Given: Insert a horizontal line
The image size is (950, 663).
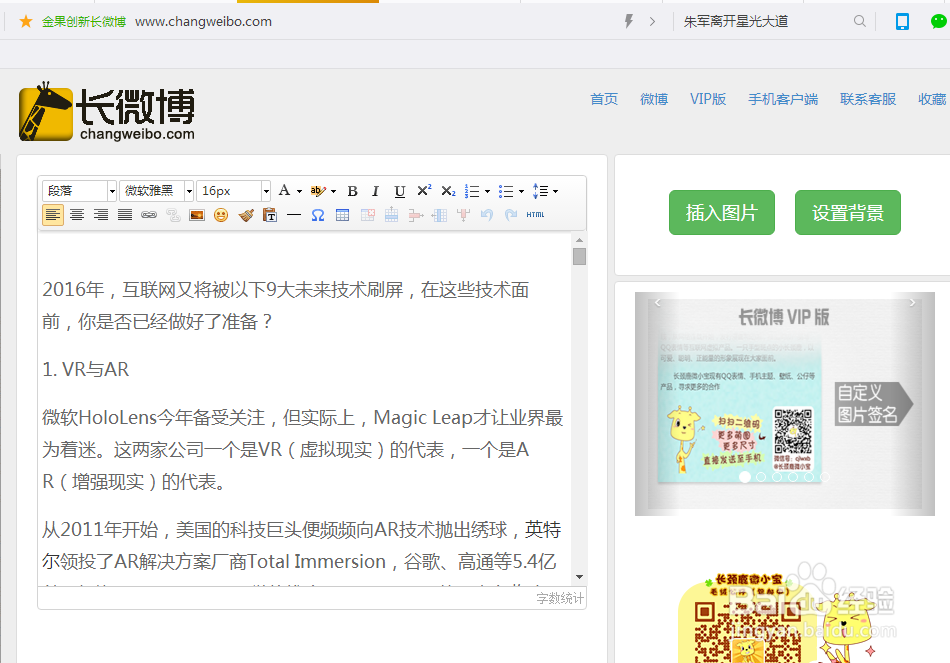Looking at the screenshot, I should tap(294, 215).
